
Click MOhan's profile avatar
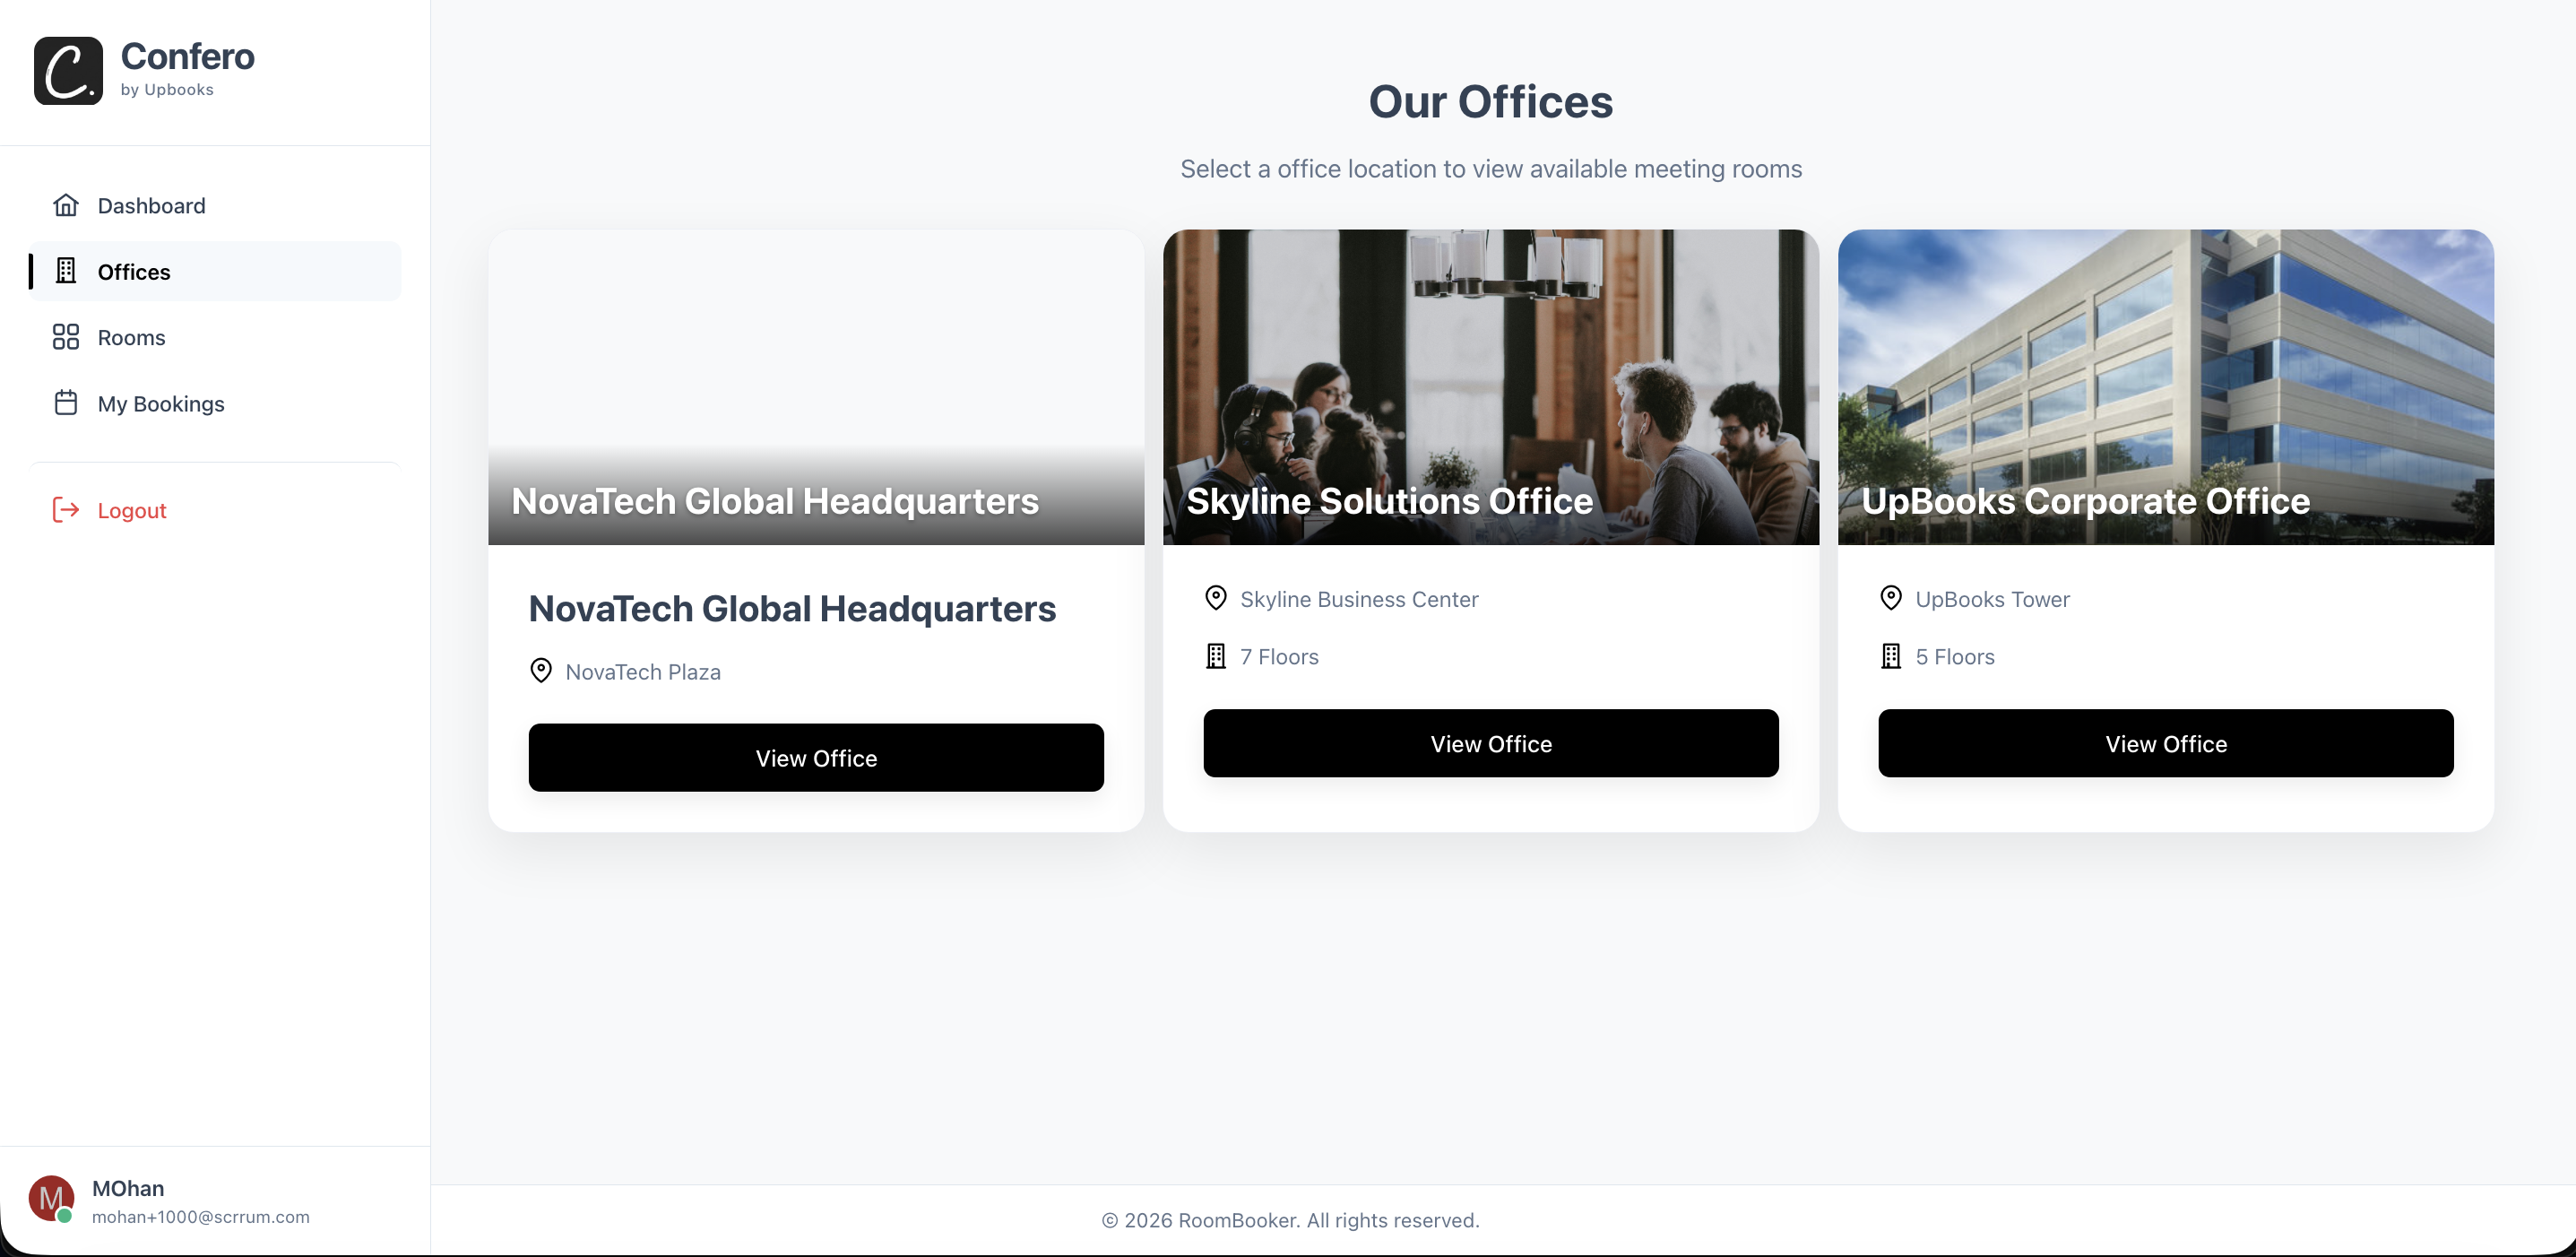51,1199
